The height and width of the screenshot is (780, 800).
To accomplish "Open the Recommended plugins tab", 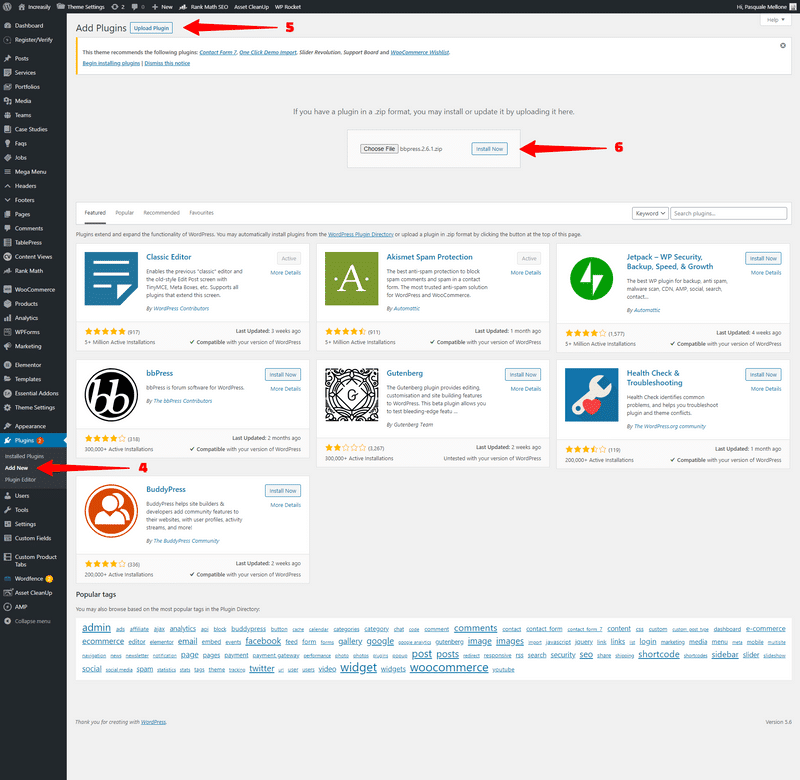I will (x=161, y=213).
